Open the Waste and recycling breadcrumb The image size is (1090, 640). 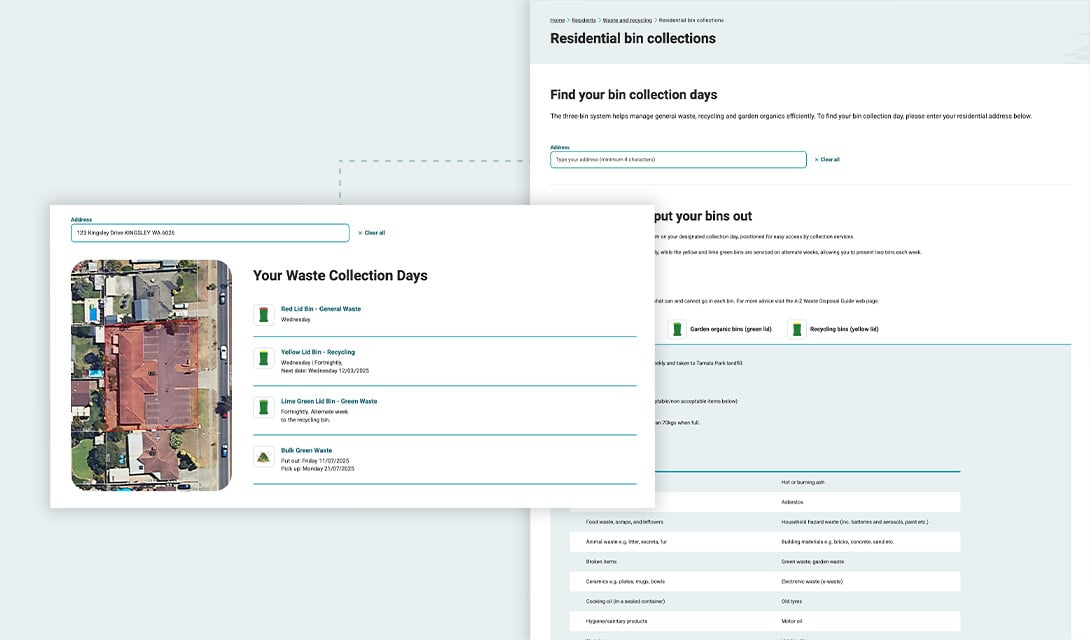[627, 20]
